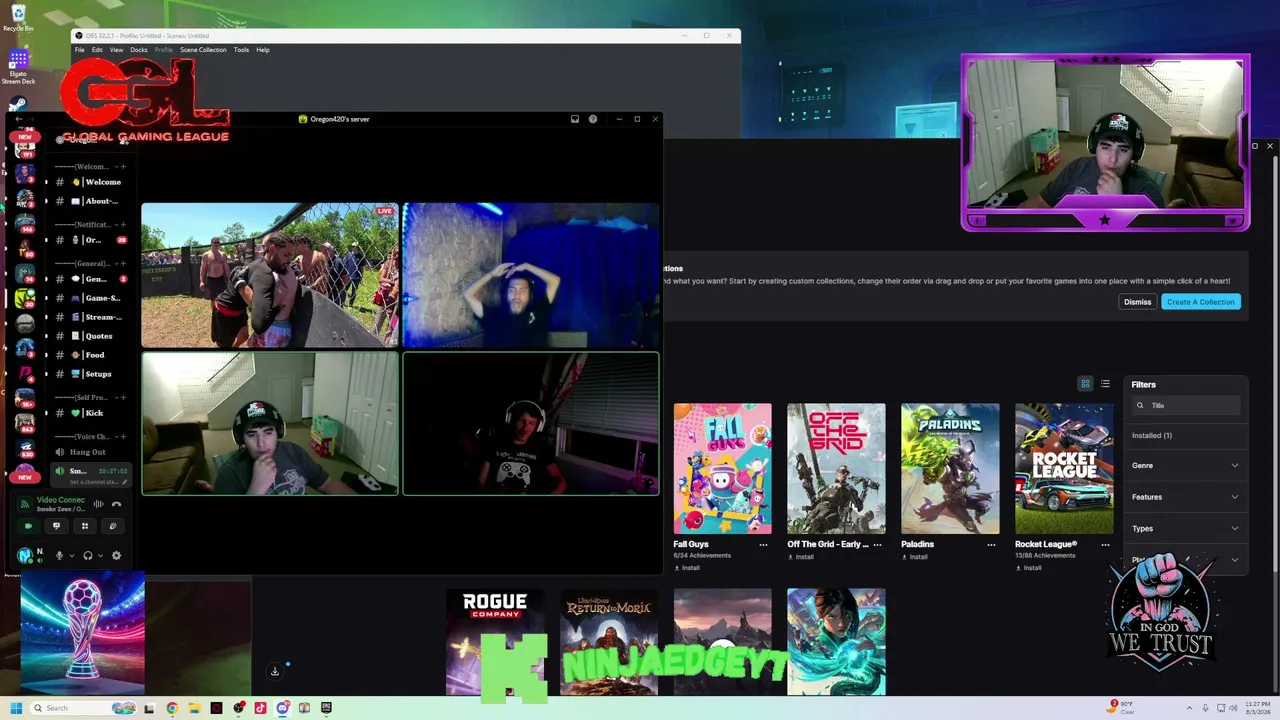The width and height of the screenshot is (1280, 720).
Task: Open the Stream text channel
Action: [x=91, y=317]
